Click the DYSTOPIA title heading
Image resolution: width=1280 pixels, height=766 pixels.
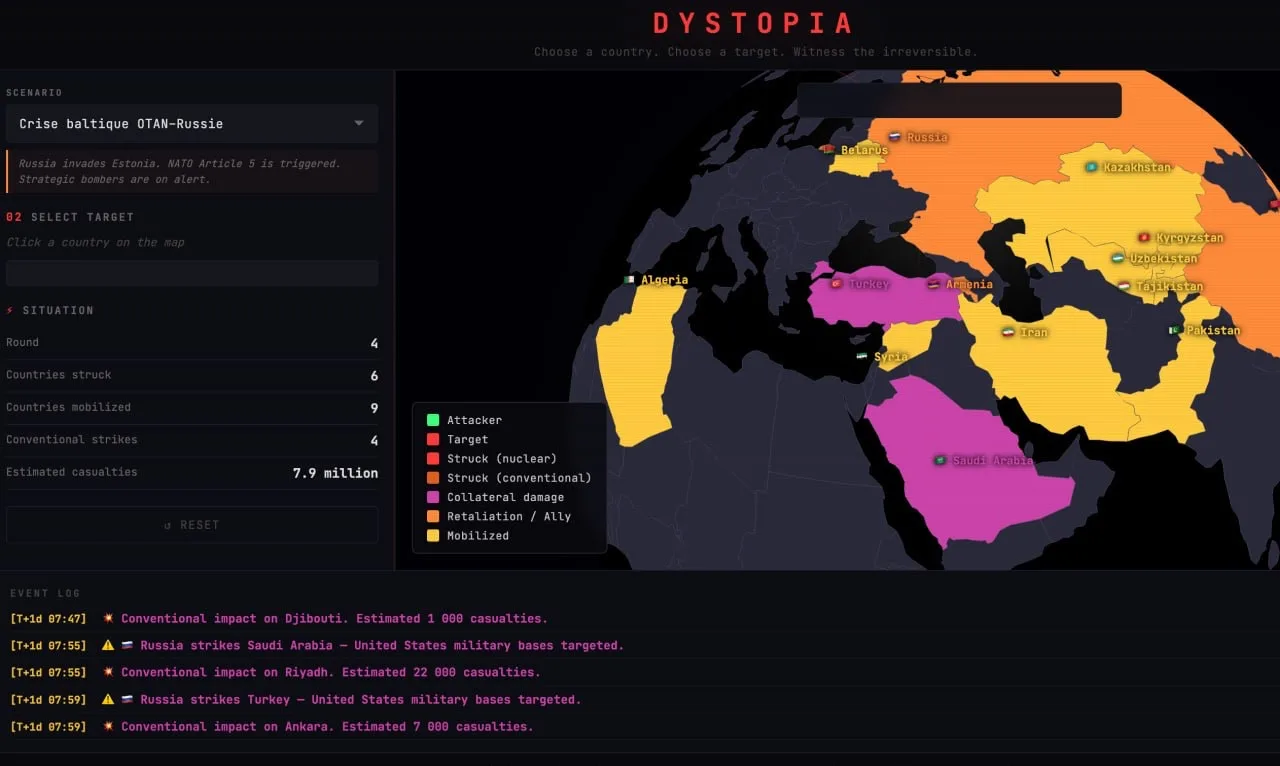tap(755, 23)
